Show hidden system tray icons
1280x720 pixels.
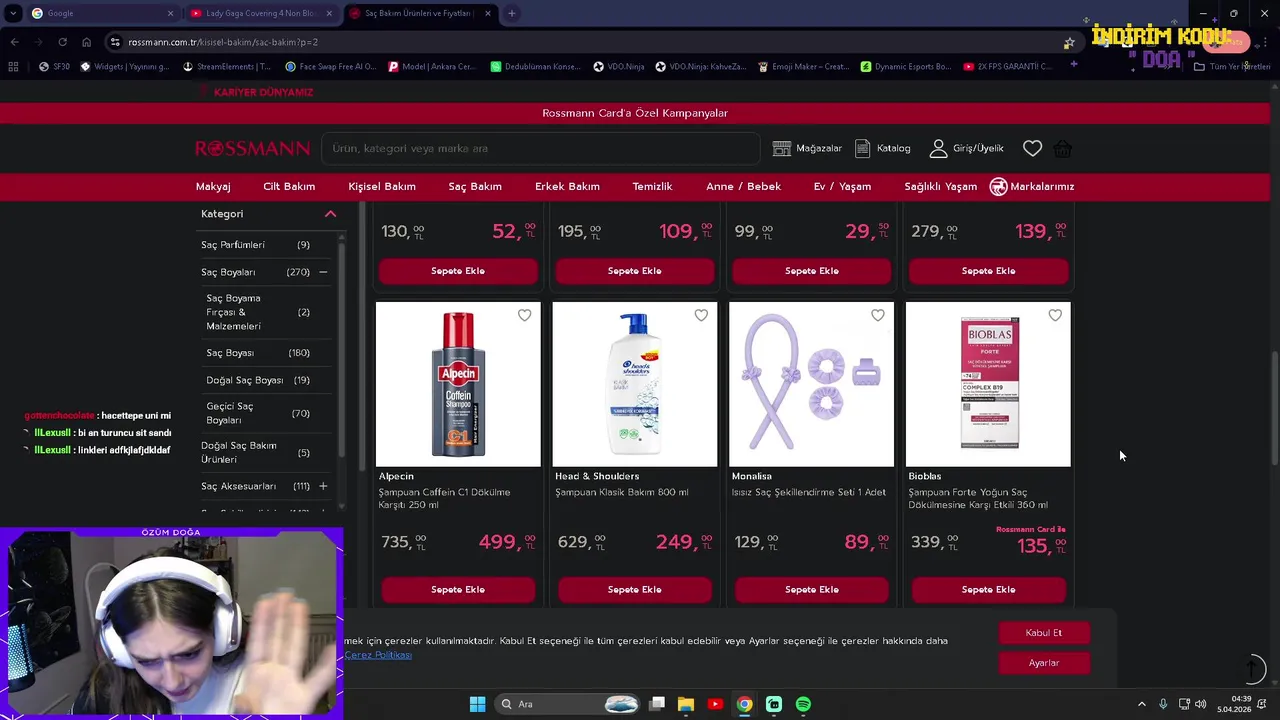[1142, 704]
